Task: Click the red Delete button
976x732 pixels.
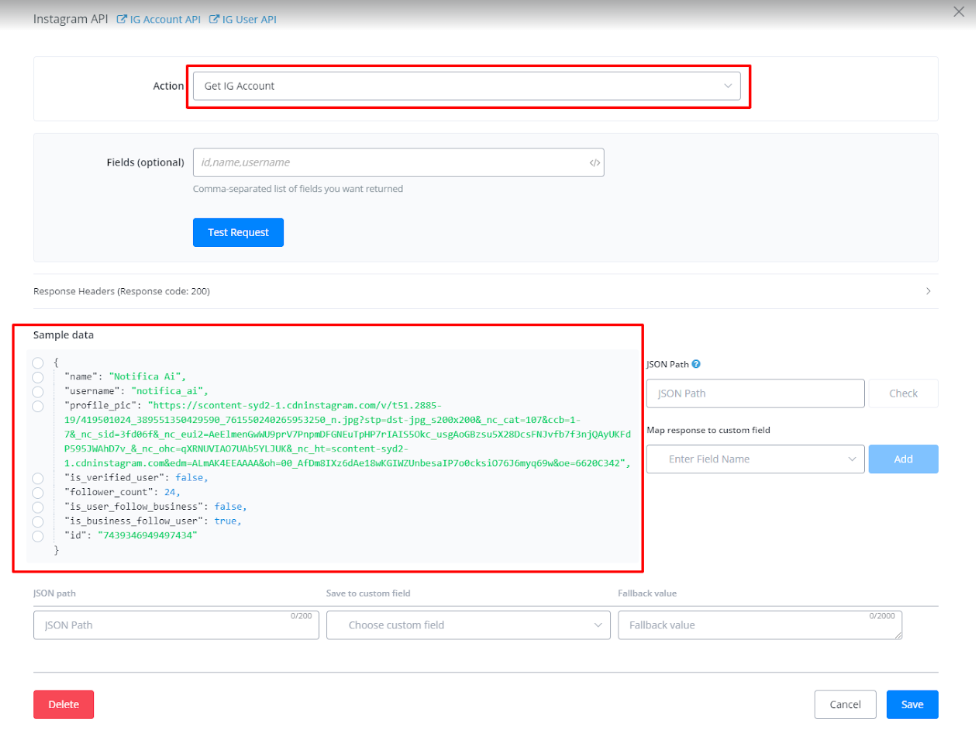Action: (x=63, y=704)
